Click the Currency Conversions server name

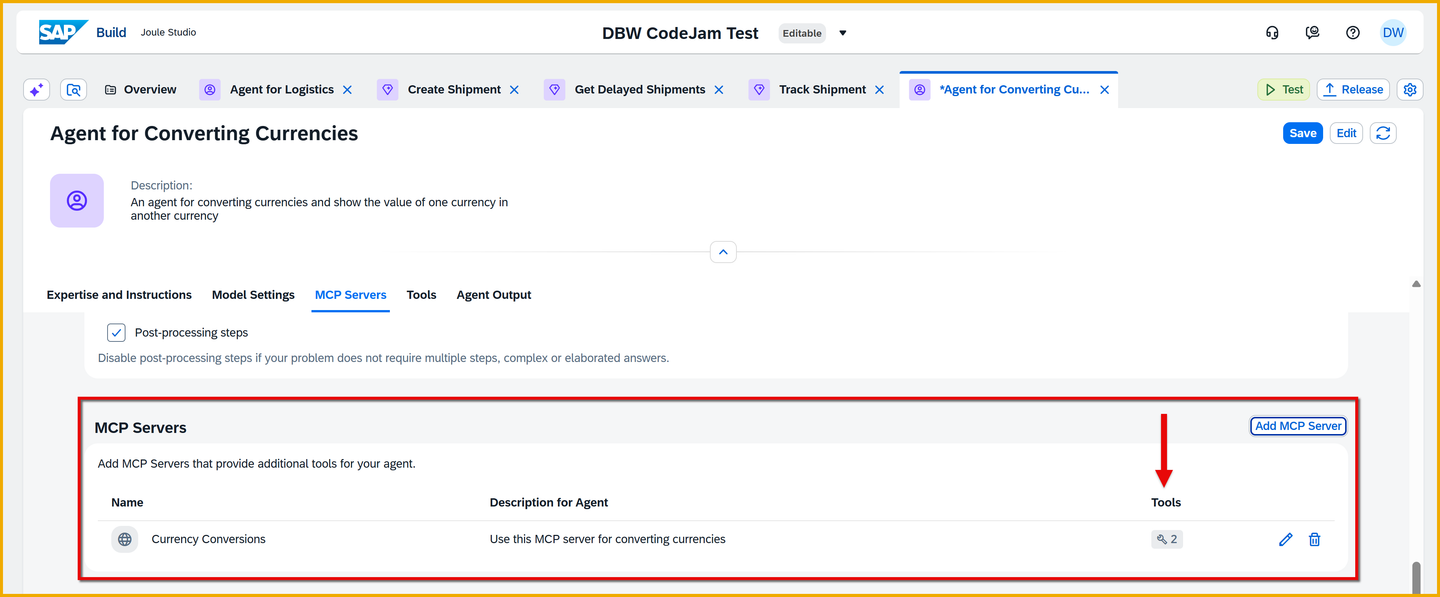[x=209, y=540]
